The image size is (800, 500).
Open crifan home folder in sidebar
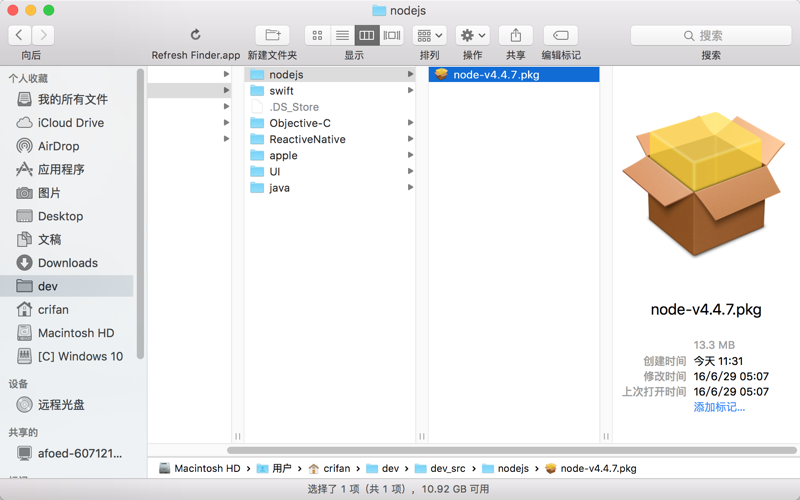tap(67, 310)
